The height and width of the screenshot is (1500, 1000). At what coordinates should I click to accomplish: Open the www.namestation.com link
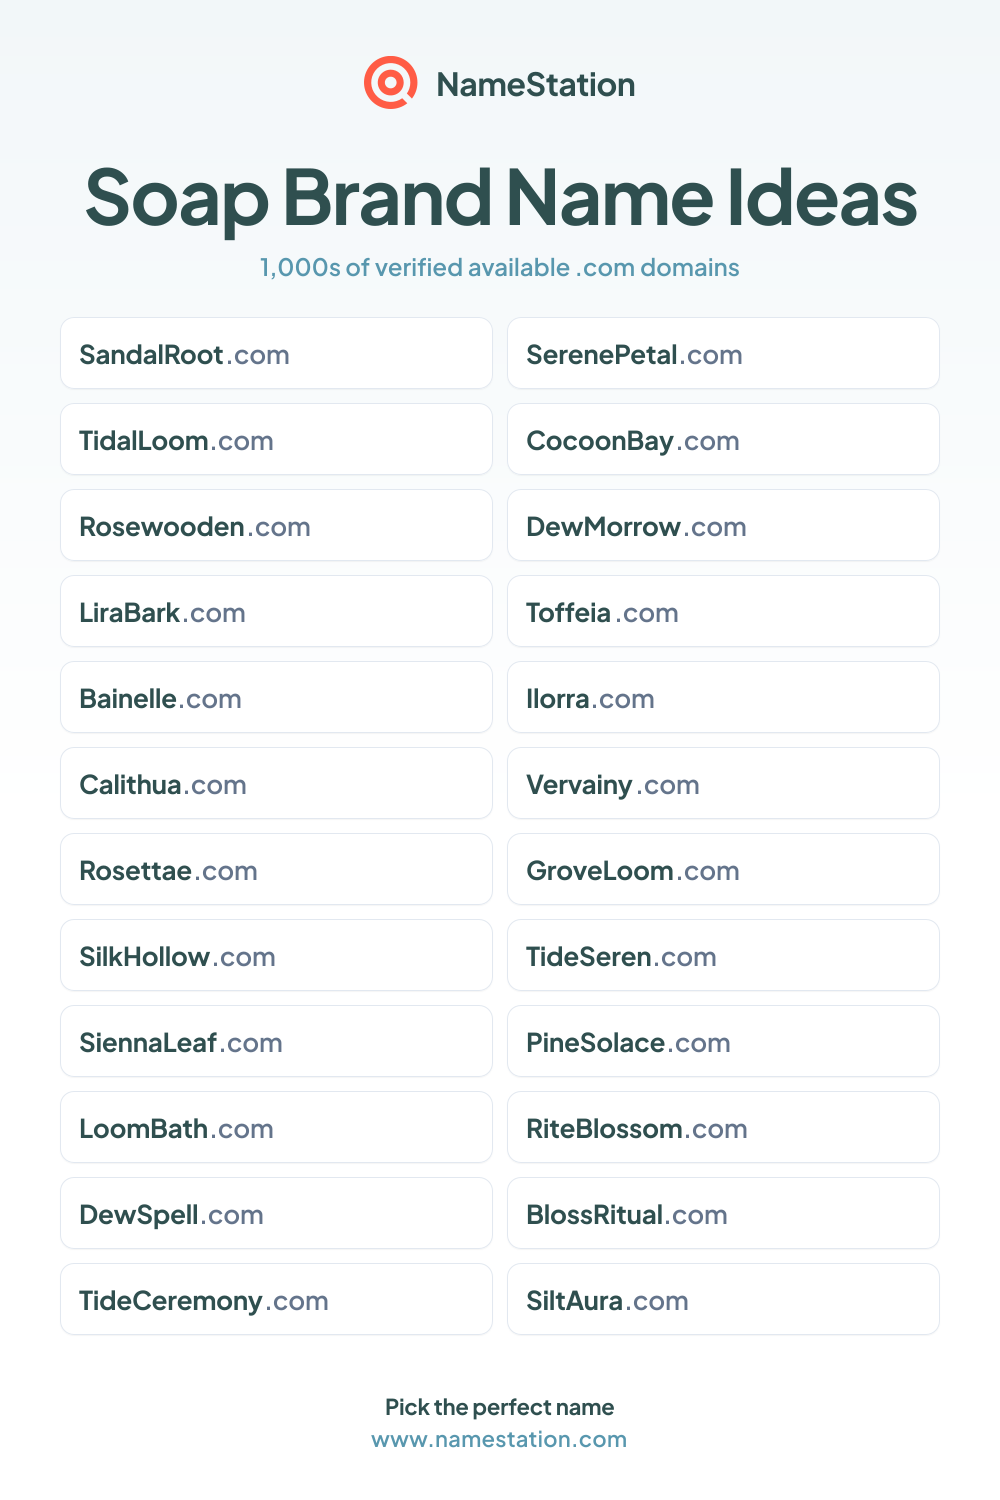point(499,1439)
